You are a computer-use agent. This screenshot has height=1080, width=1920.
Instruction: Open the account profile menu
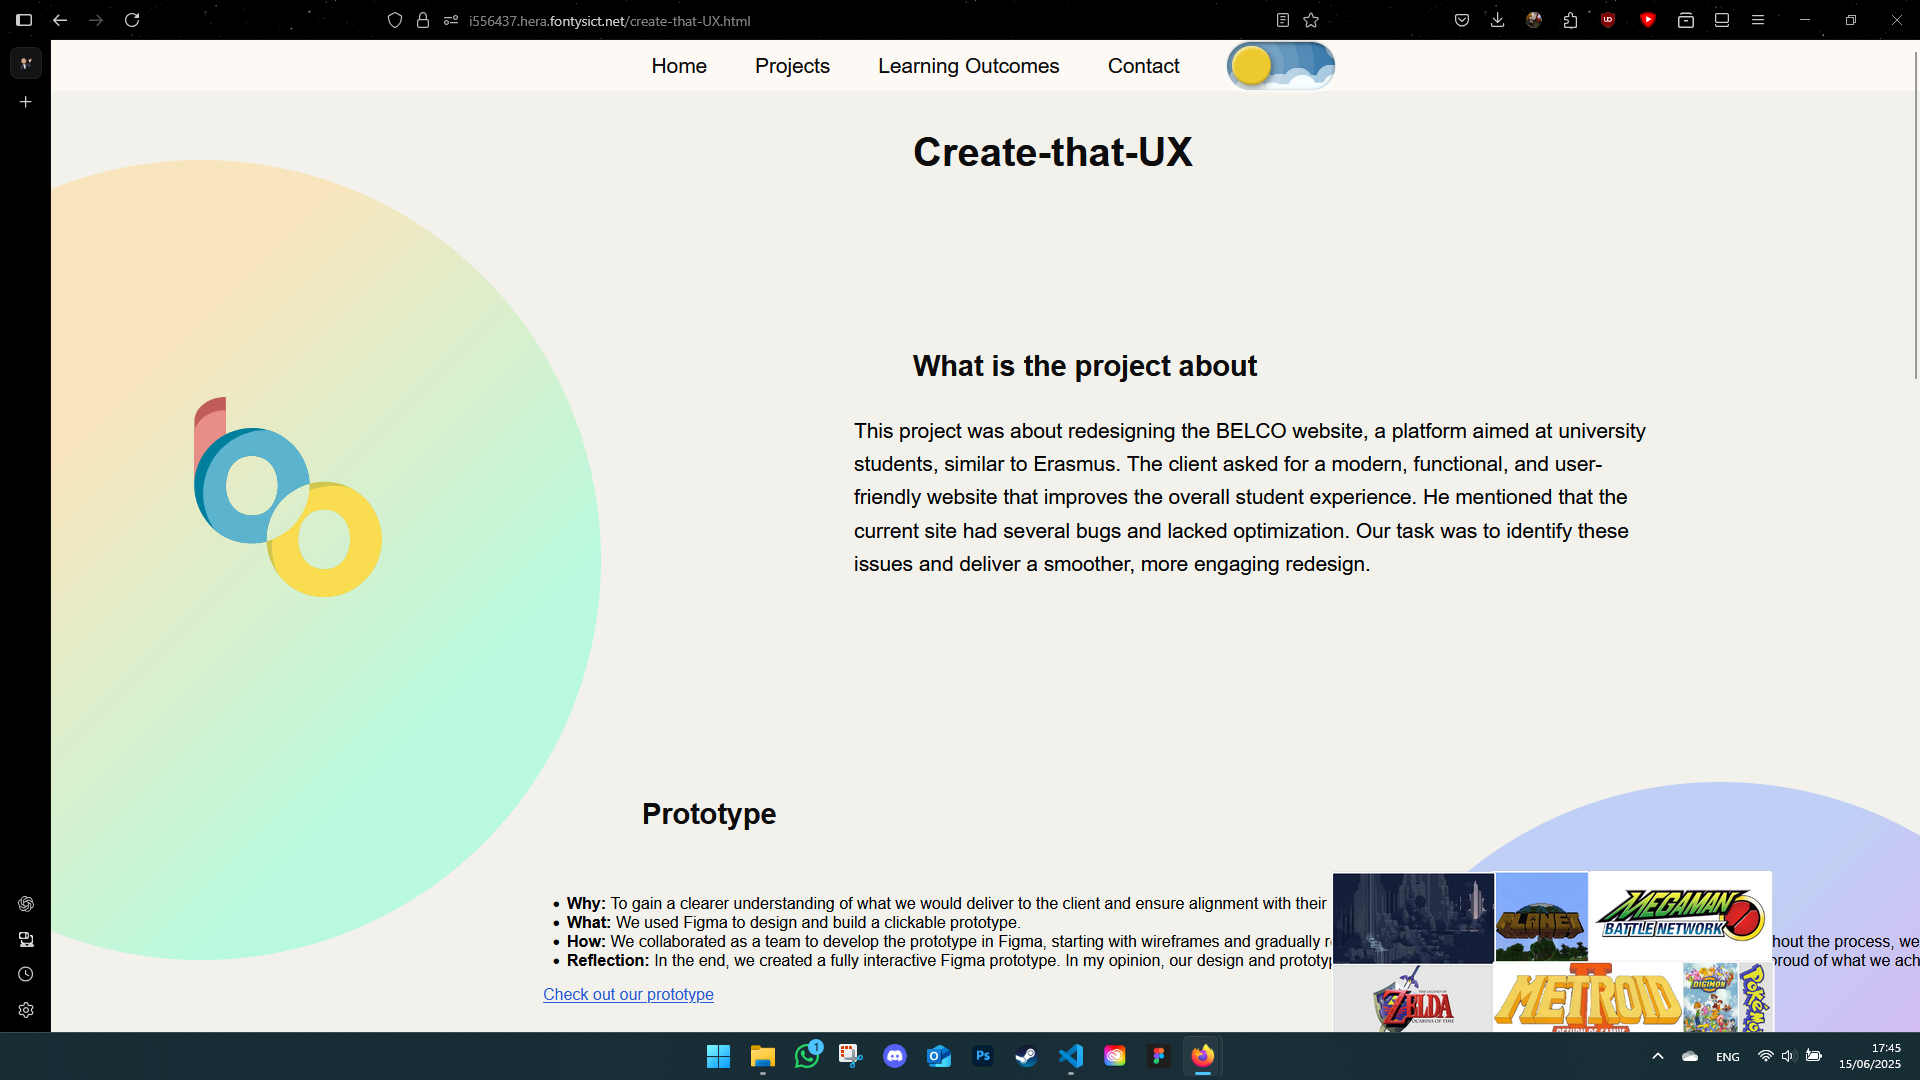click(1534, 20)
